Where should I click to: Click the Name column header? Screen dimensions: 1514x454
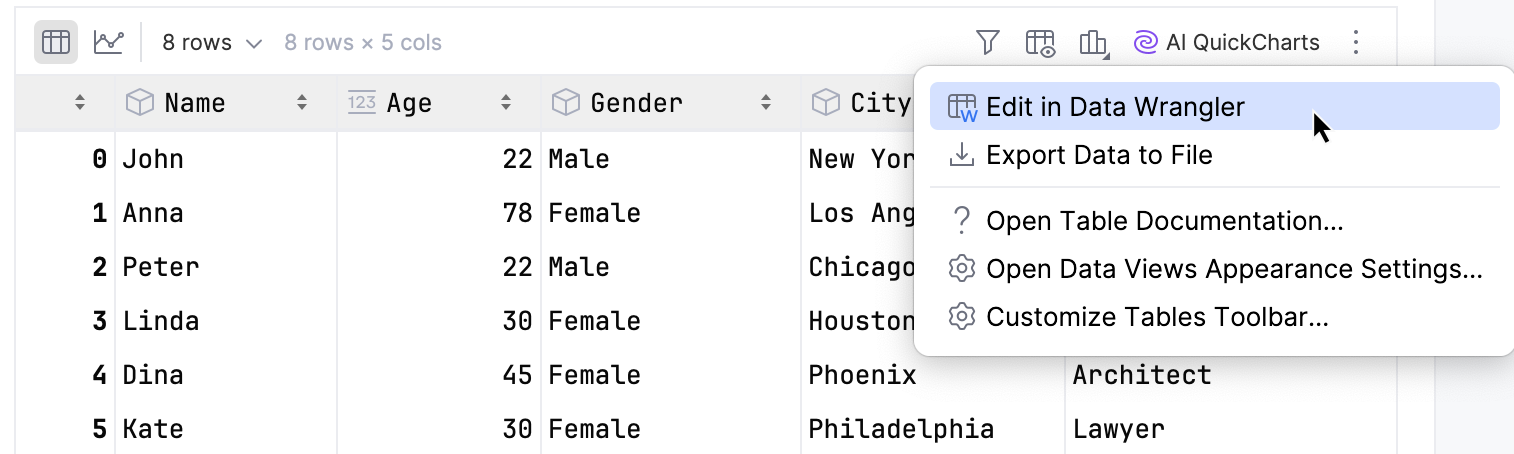(195, 102)
